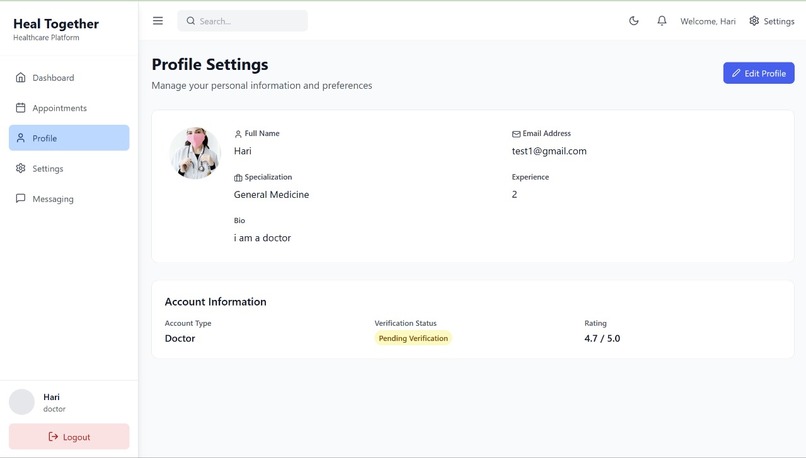This screenshot has width=806, height=458.
Task: Click the Appointments calendar icon
Action: (x=21, y=108)
